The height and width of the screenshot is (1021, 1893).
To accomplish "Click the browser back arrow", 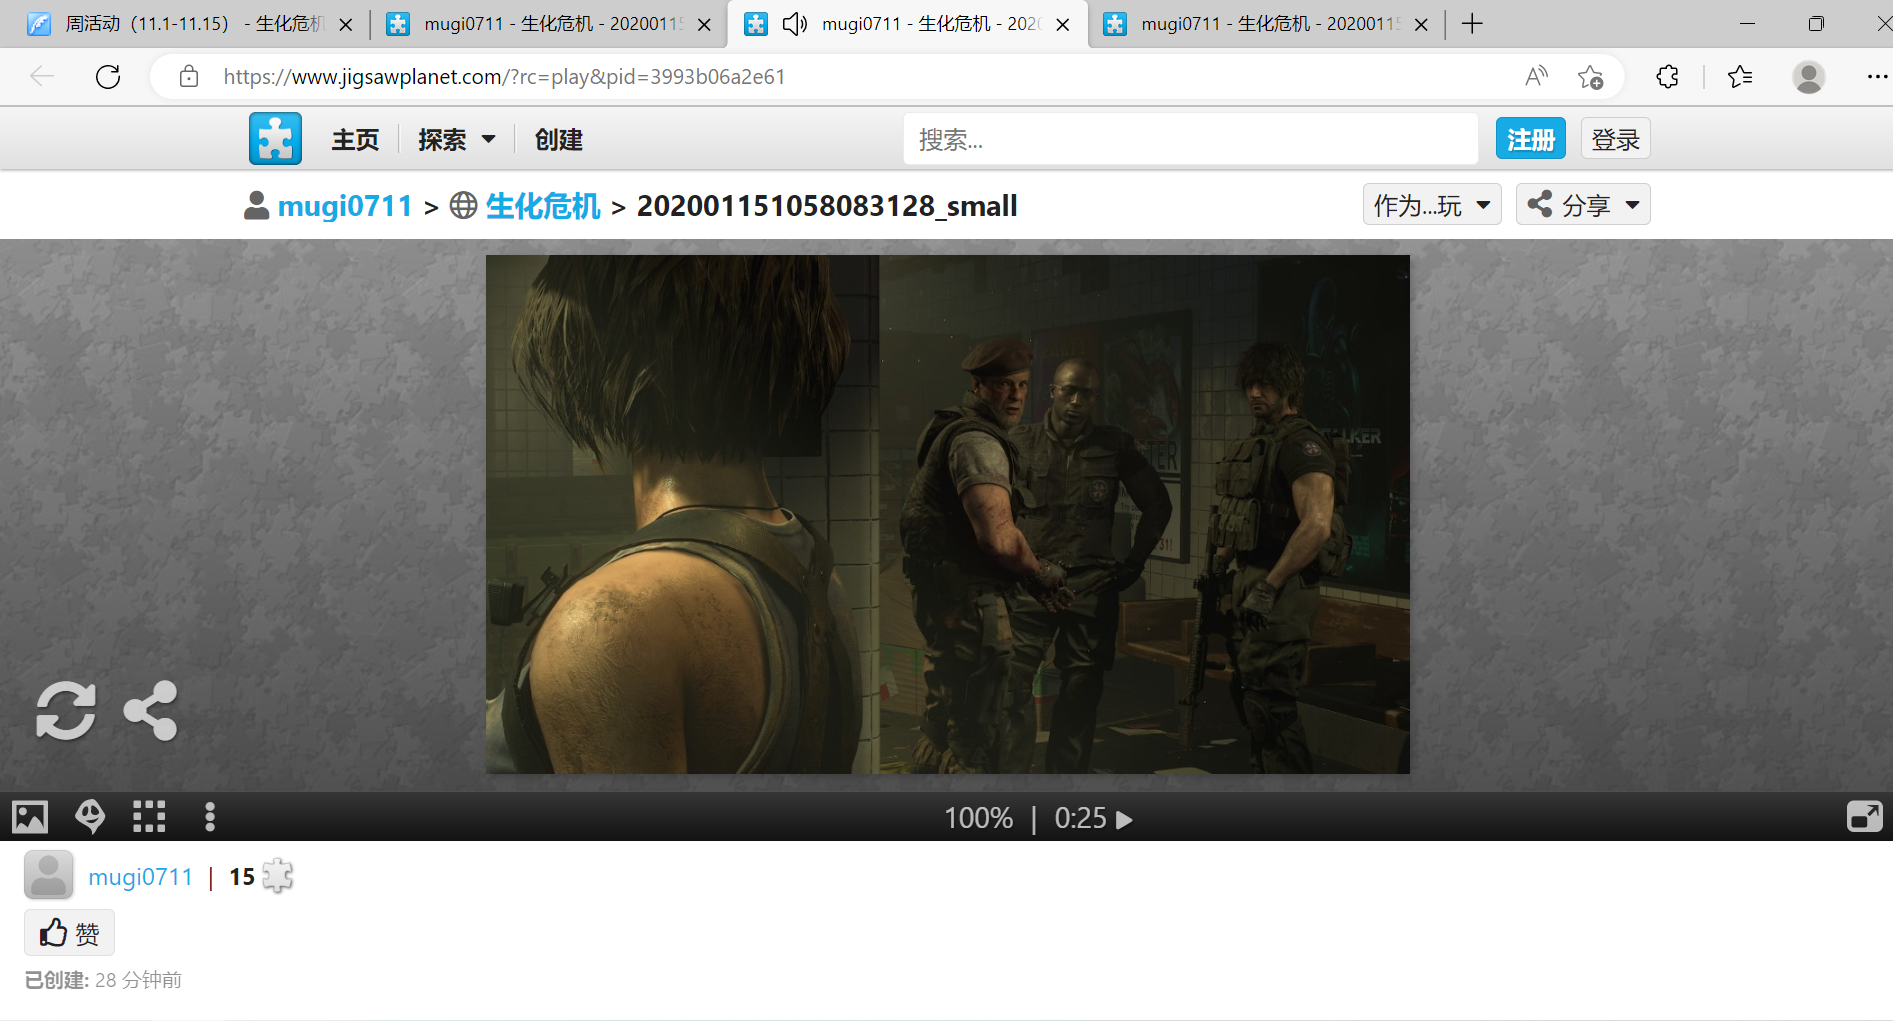I will click(x=42, y=77).
